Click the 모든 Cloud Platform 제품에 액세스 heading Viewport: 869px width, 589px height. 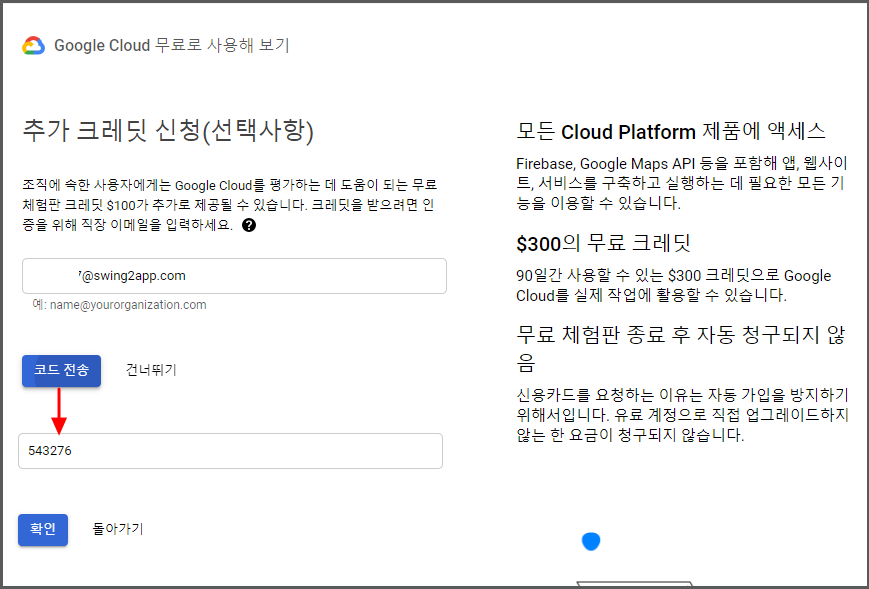point(670,131)
